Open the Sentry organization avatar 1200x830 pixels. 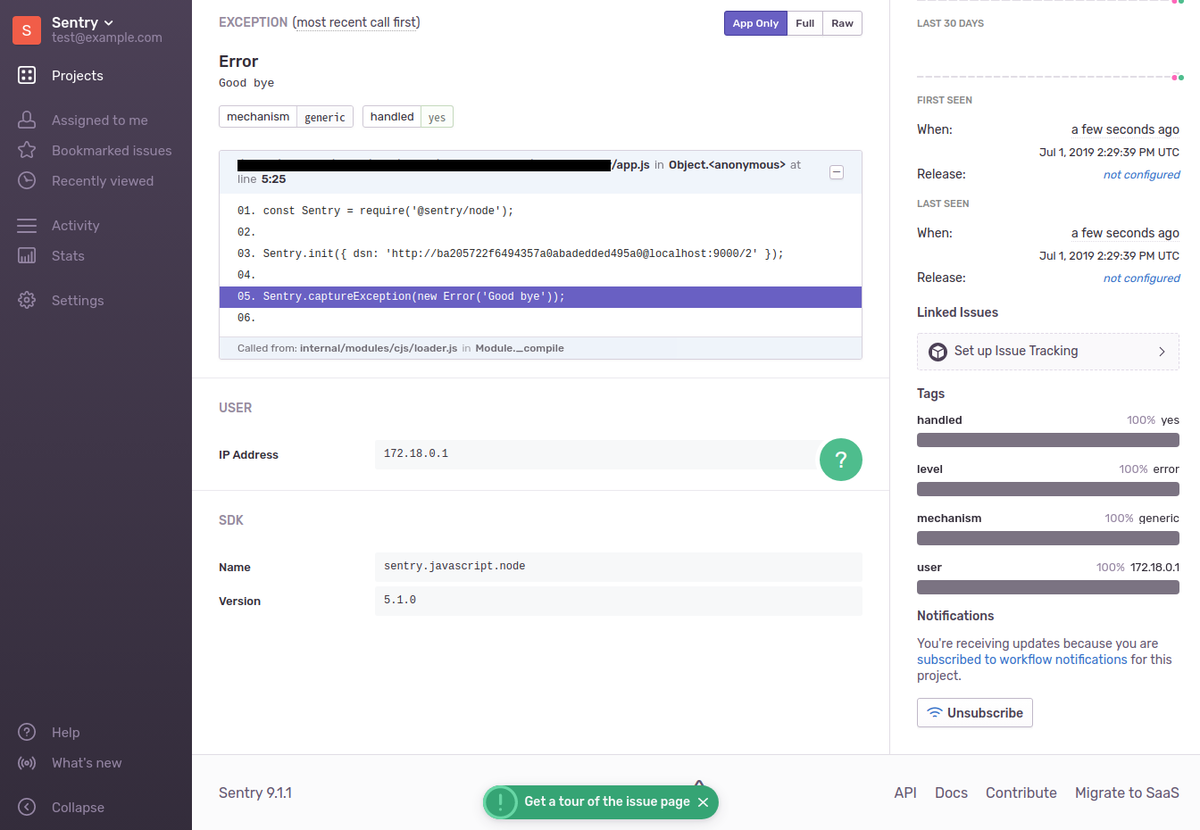pos(26,30)
